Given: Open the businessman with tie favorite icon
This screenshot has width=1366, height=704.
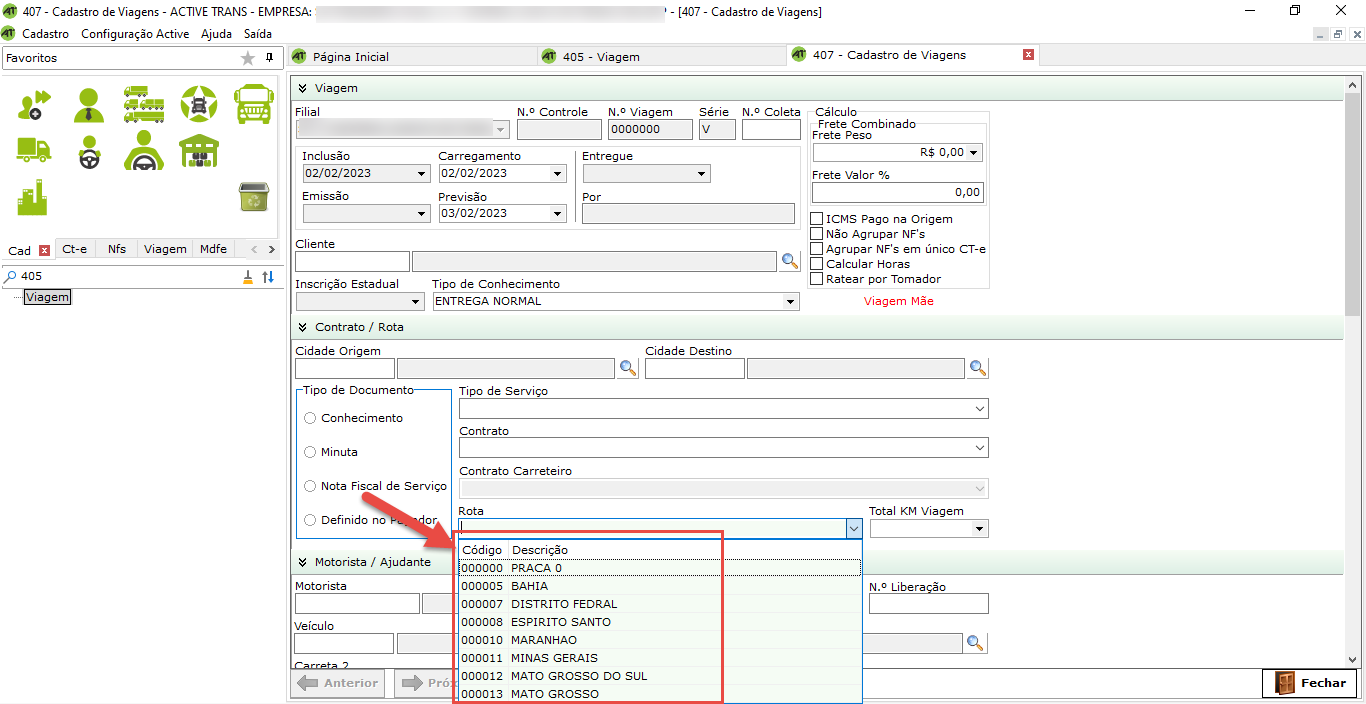Looking at the screenshot, I should [88, 104].
